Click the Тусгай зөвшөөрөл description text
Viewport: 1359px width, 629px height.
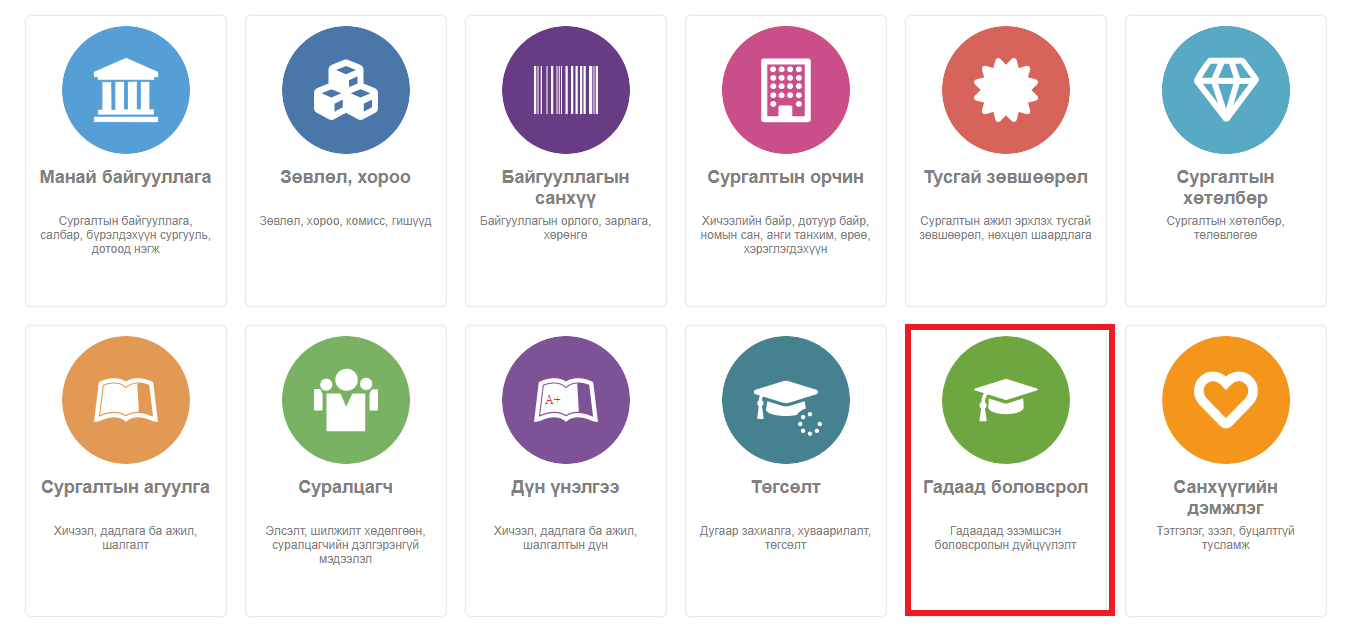(x=1005, y=228)
